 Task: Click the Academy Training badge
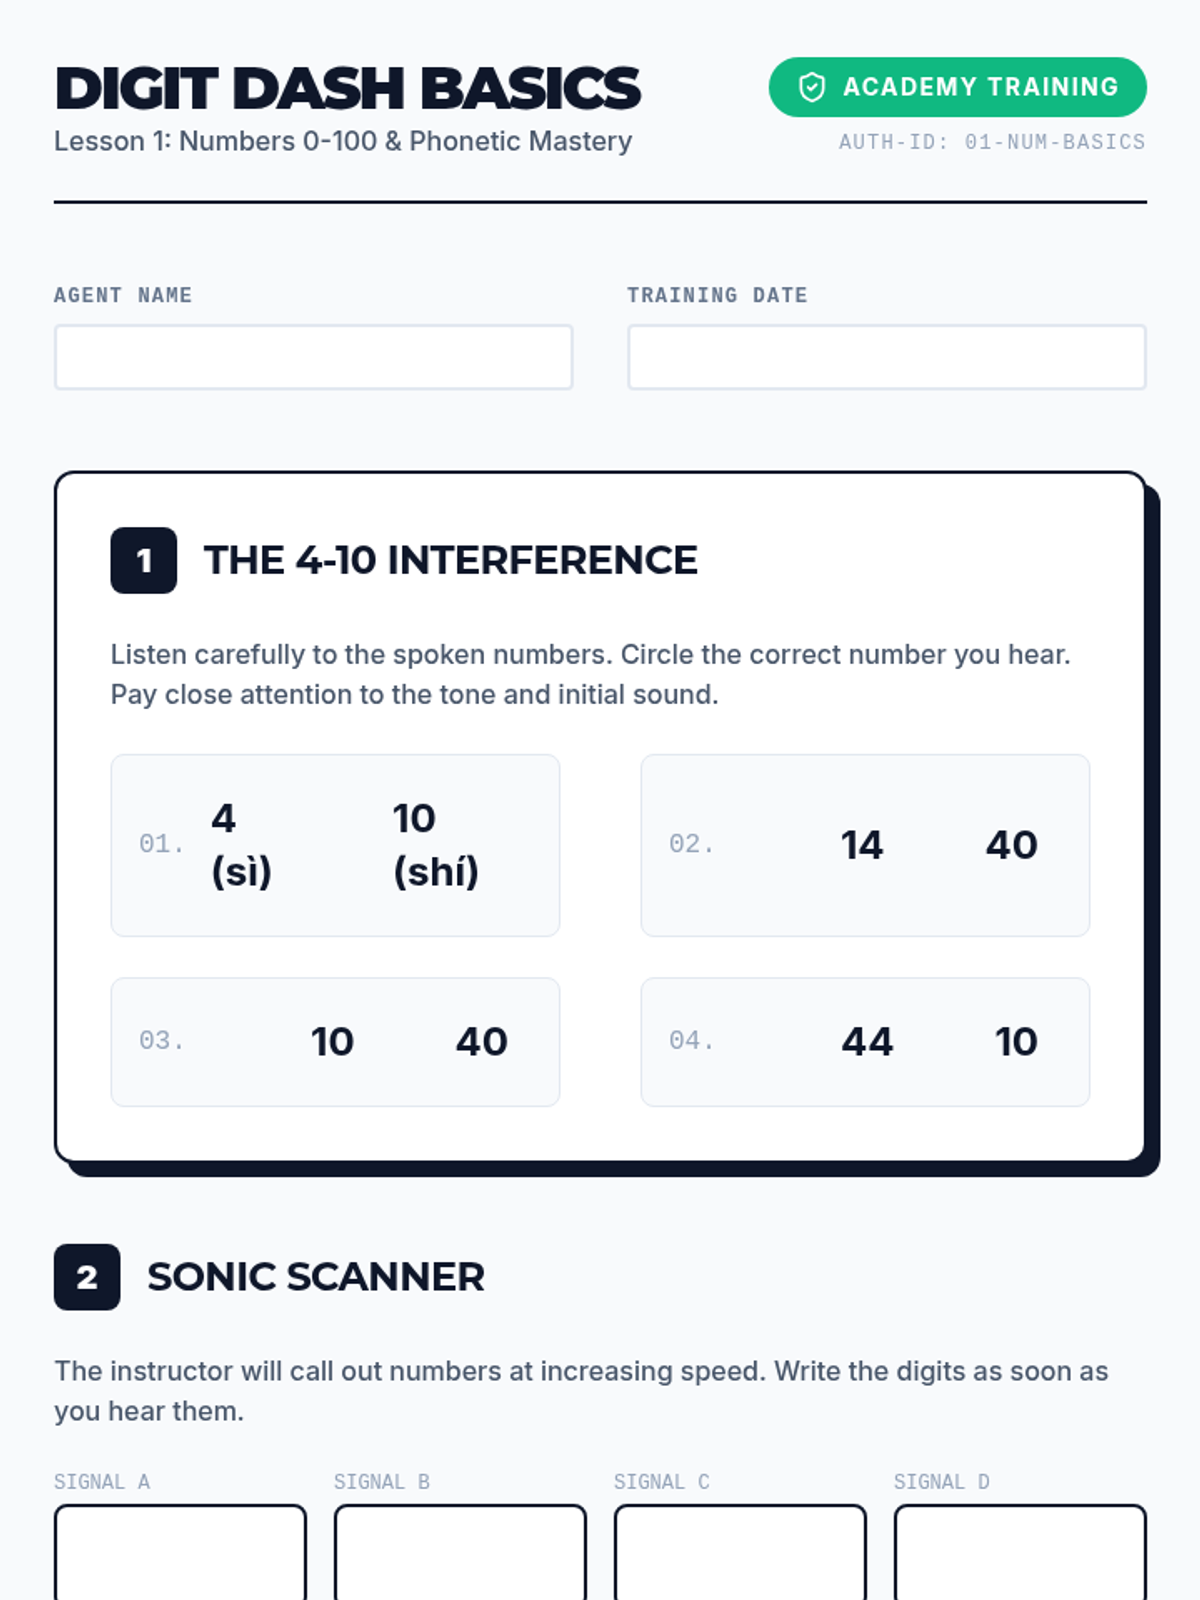[957, 87]
